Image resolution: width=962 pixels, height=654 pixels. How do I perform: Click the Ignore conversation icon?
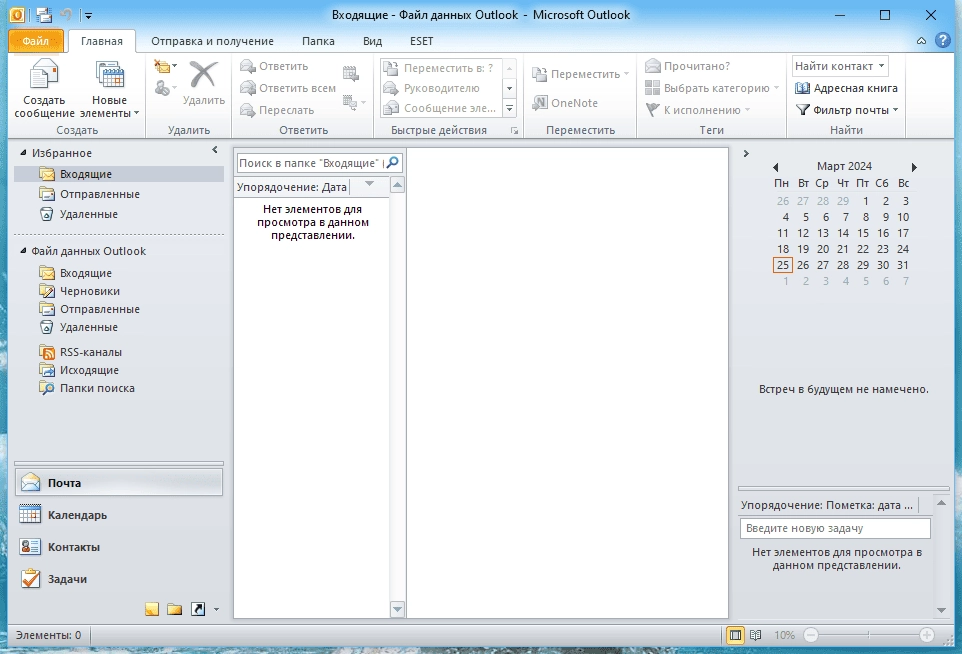coord(164,66)
